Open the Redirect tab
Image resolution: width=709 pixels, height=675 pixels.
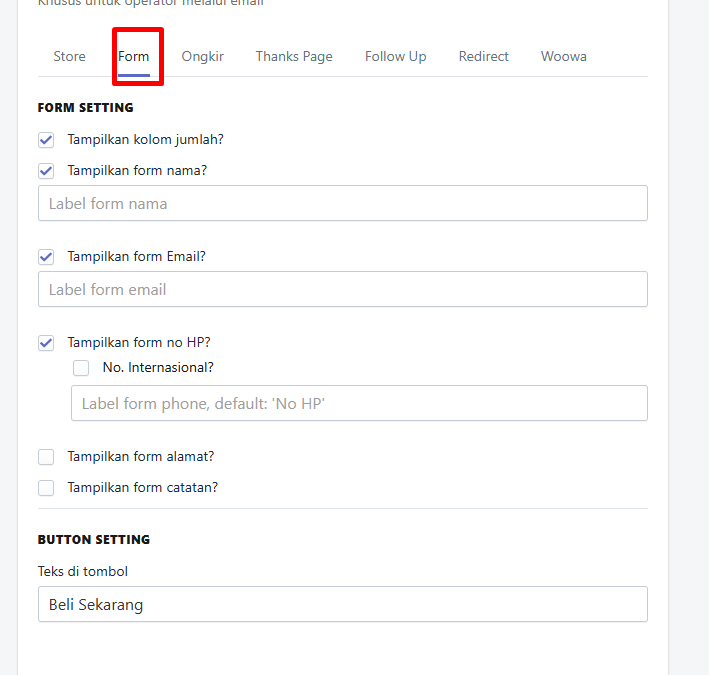point(483,57)
